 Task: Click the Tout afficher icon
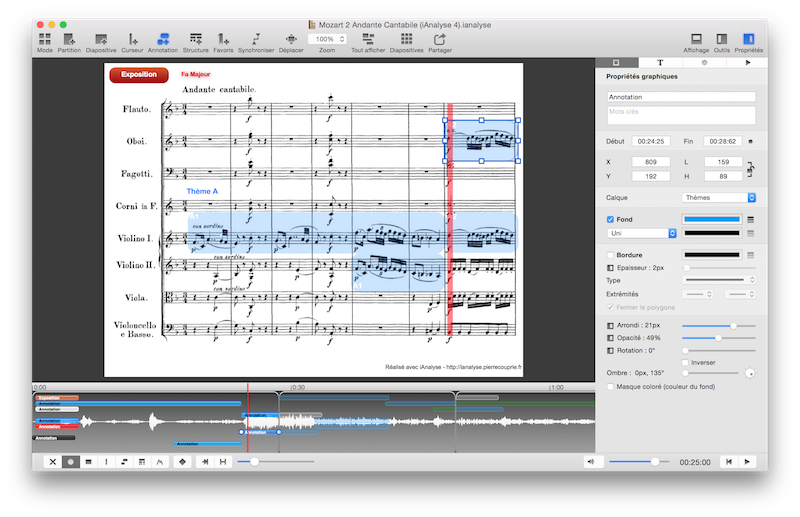pyautogui.click(x=368, y=39)
